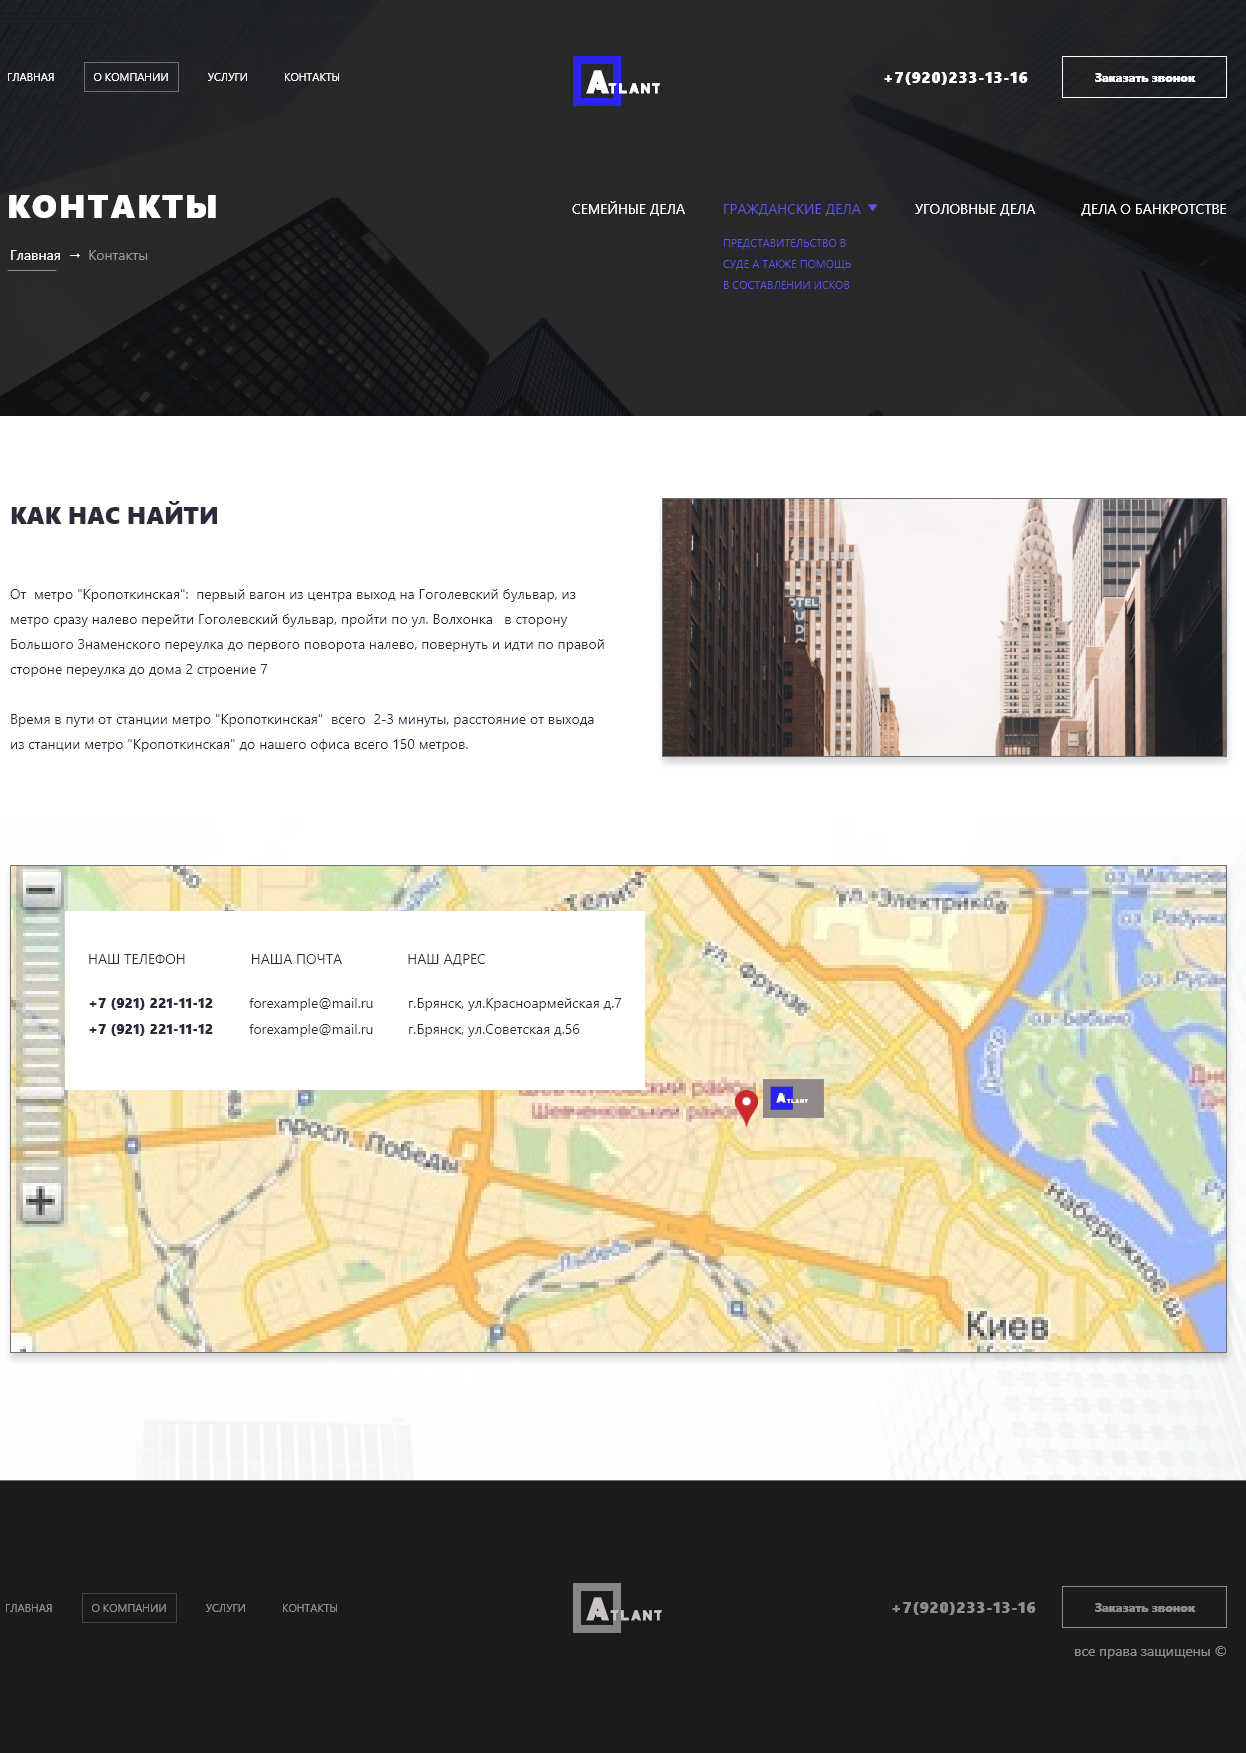Click the city street photo thumbnail
Image resolution: width=1246 pixels, height=1753 pixels.
(944, 627)
